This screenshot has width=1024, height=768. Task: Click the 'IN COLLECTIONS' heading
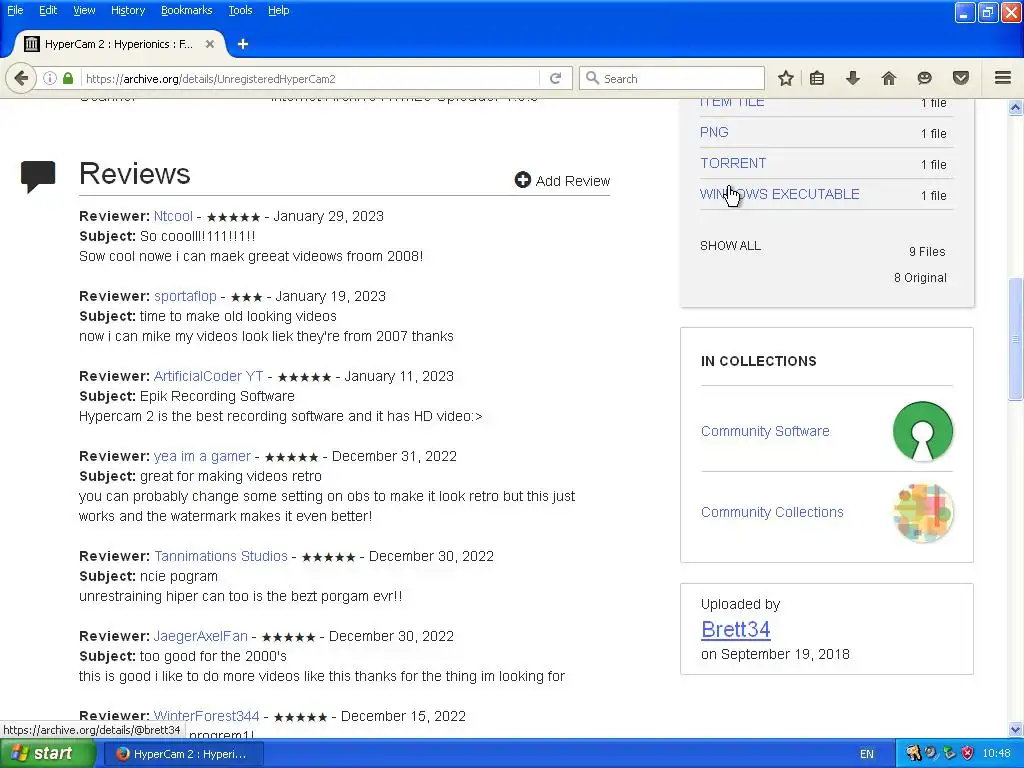[x=758, y=361]
